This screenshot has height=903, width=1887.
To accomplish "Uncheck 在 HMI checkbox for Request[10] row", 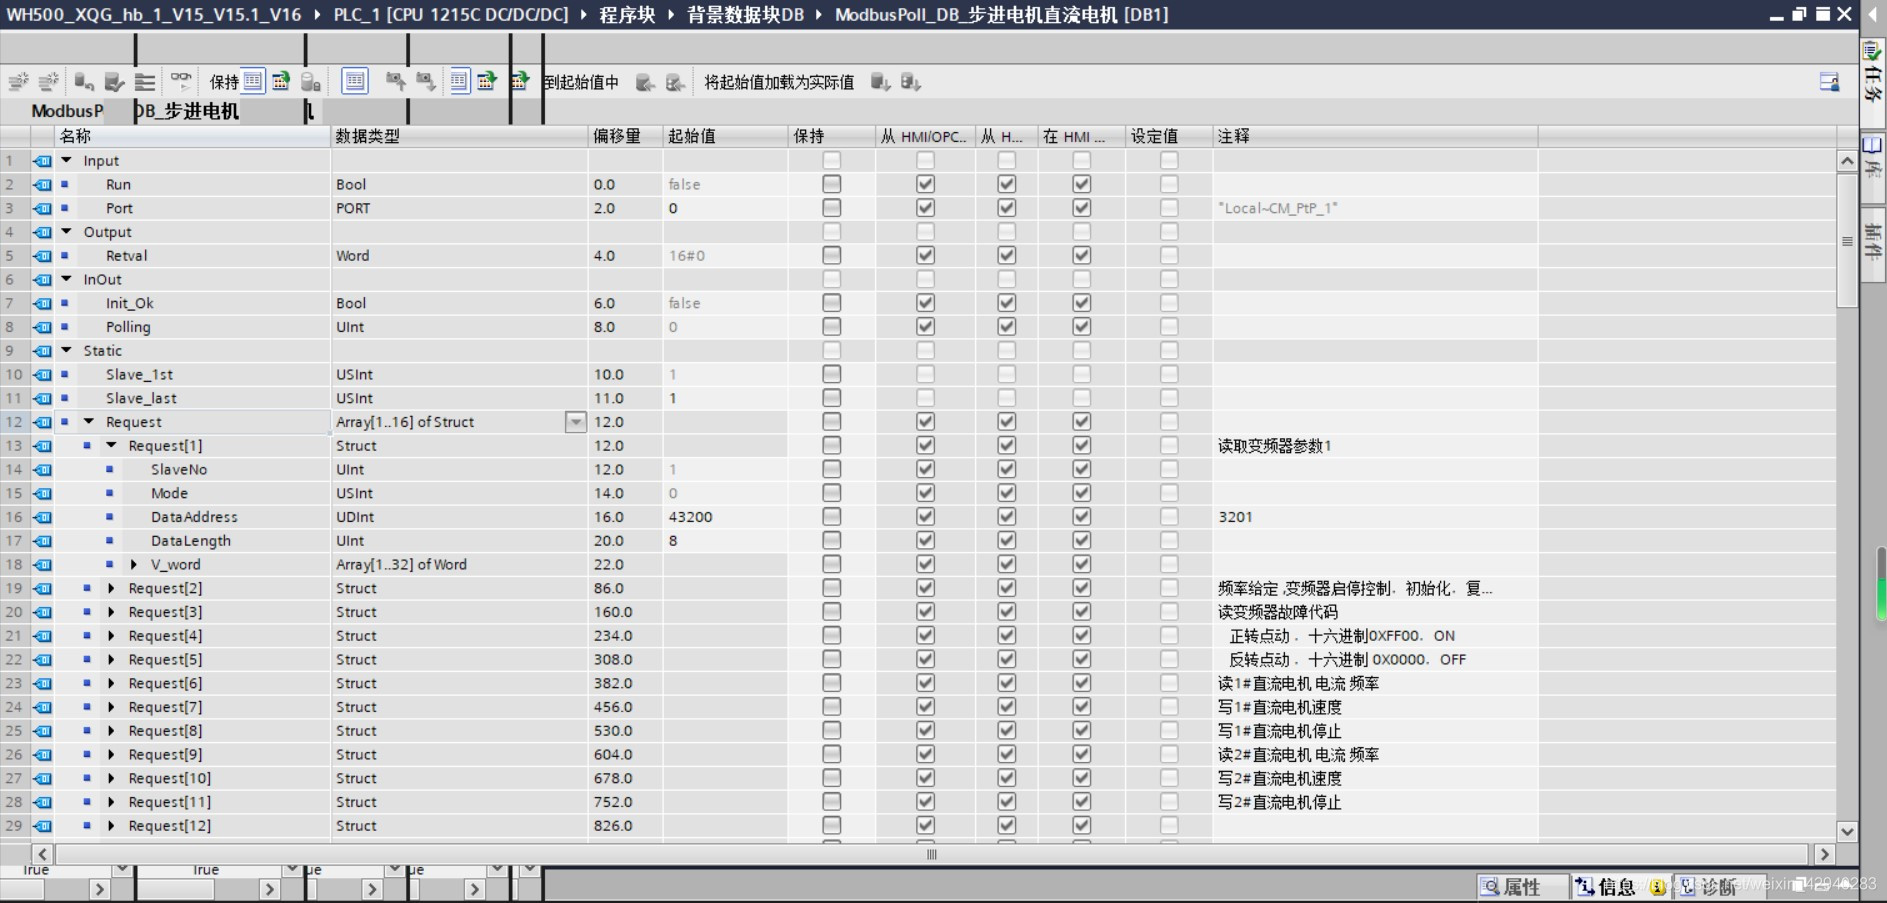I will click(x=1081, y=778).
